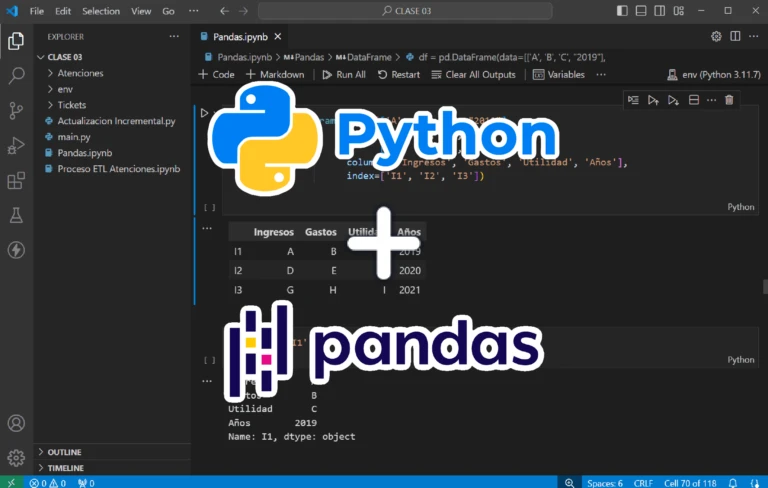Image resolution: width=768 pixels, height=488 pixels.
Task: Split the cell using cell toolbar icon
Action: 694,100
